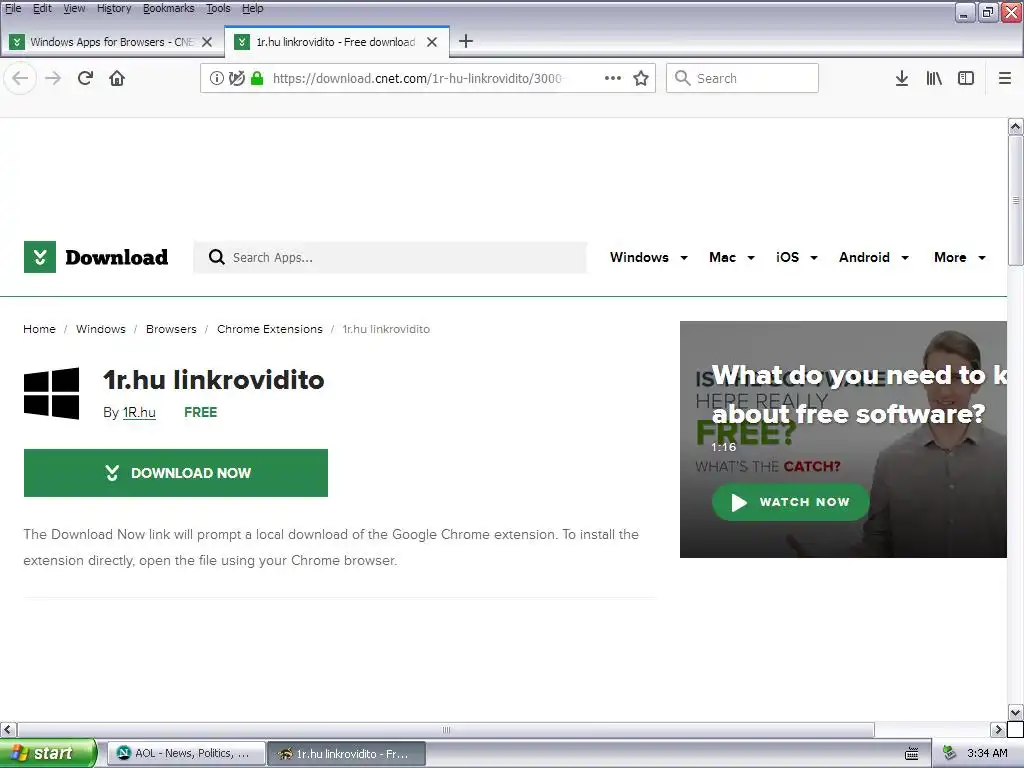Open page actions three-dot menu
Image resolution: width=1024 pixels, height=768 pixels.
[613, 78]
